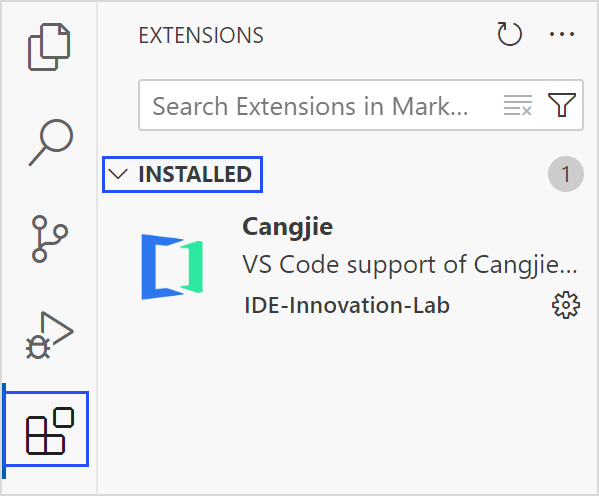Open the Run and Debug view

[50, 335]
